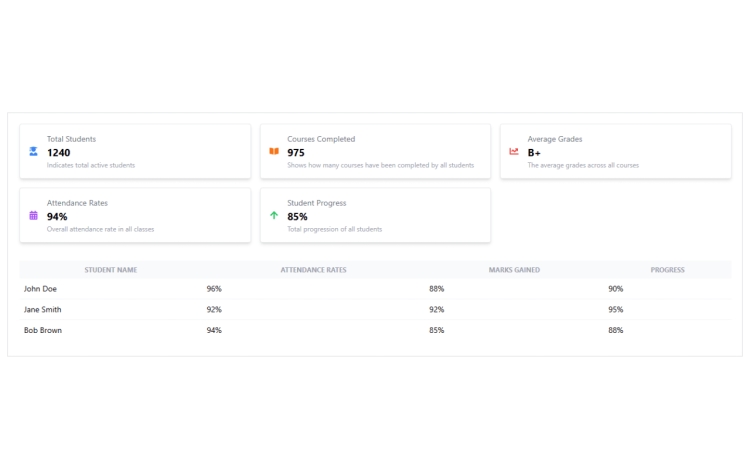This screenshot has height=469, width=750.
Task: Click 'The average grades across all courses' text
Action: click(583, 165)
